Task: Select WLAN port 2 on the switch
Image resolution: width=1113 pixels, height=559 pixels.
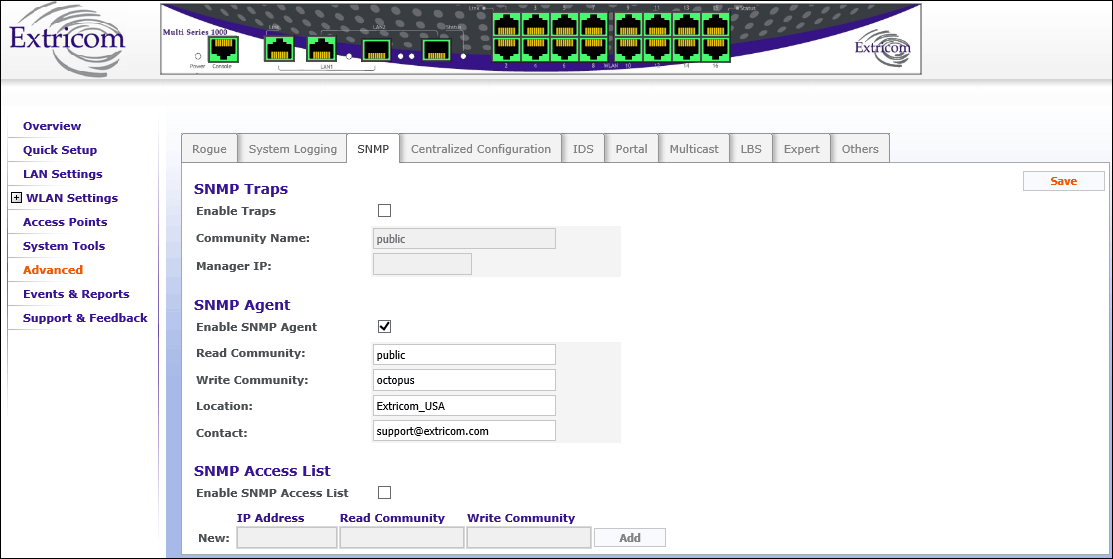Action: click(x=505, y=49)
